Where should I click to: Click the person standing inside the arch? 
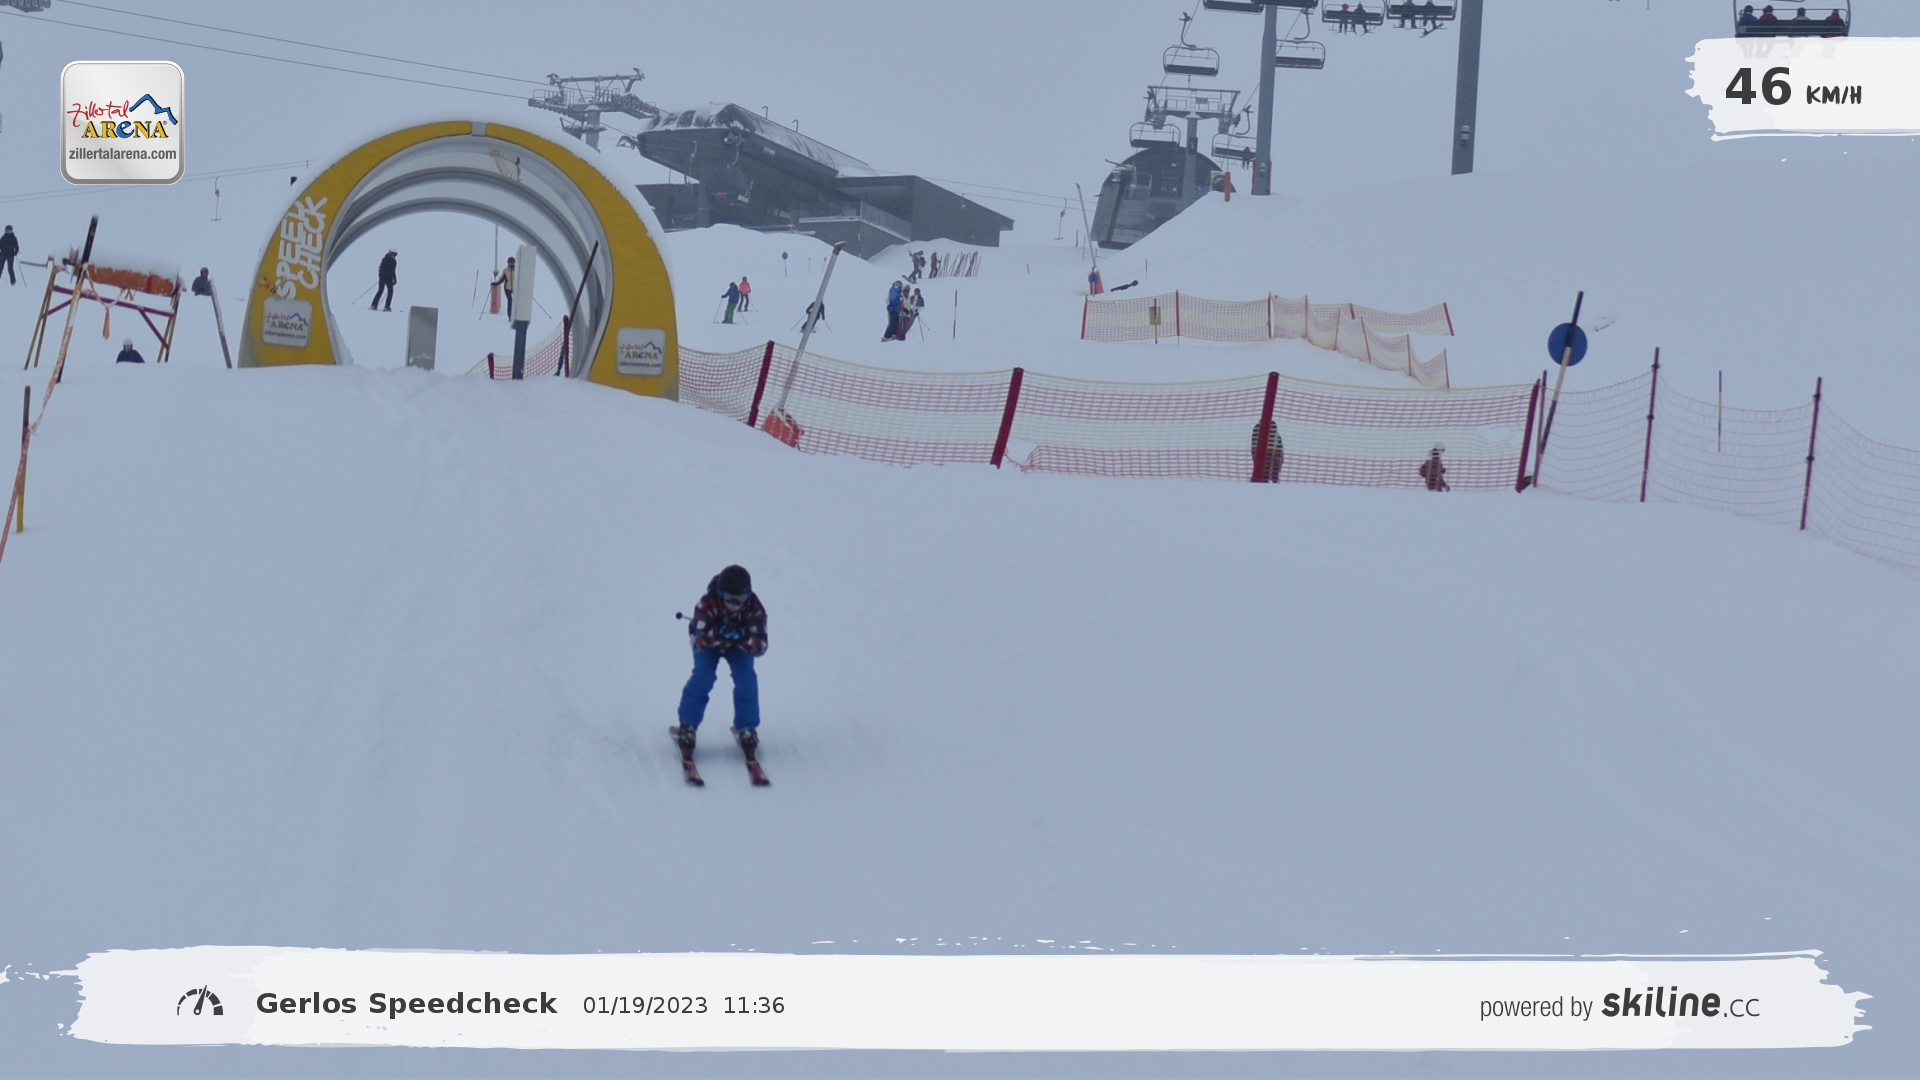(386, 280)
